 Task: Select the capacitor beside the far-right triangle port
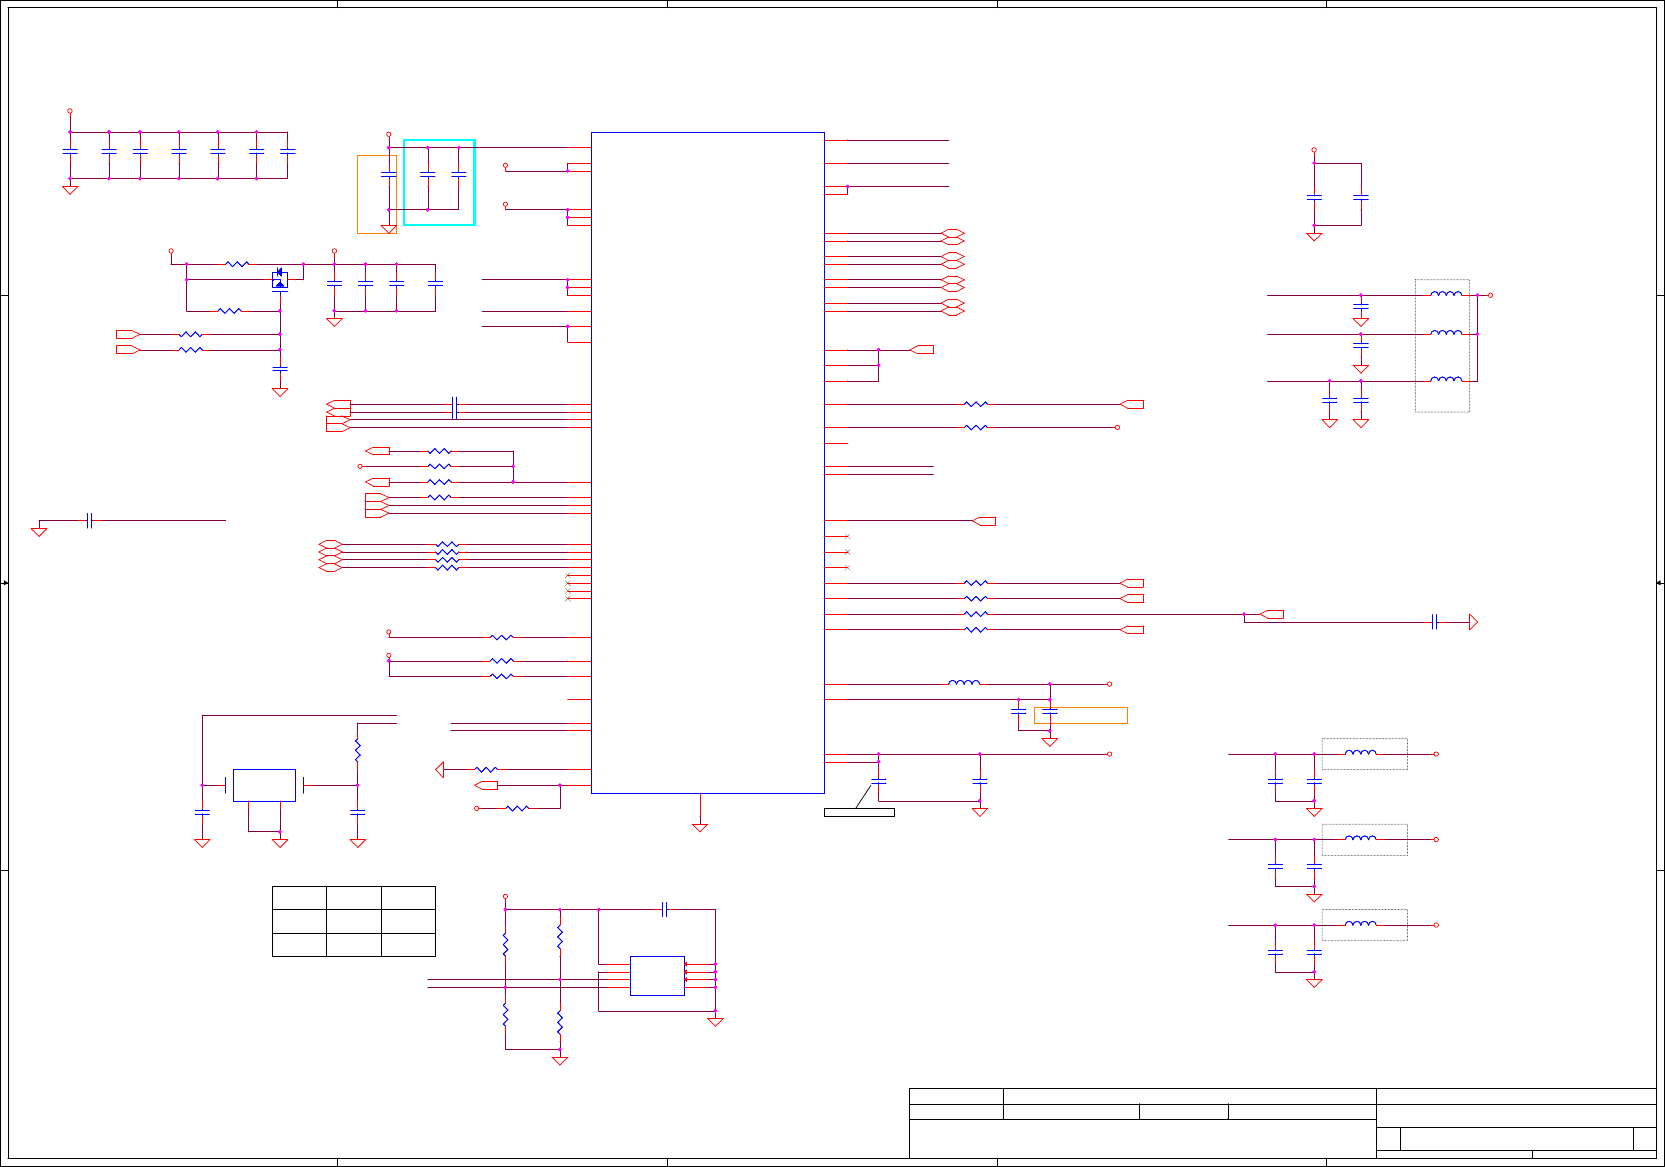[x=1434, y=622]
